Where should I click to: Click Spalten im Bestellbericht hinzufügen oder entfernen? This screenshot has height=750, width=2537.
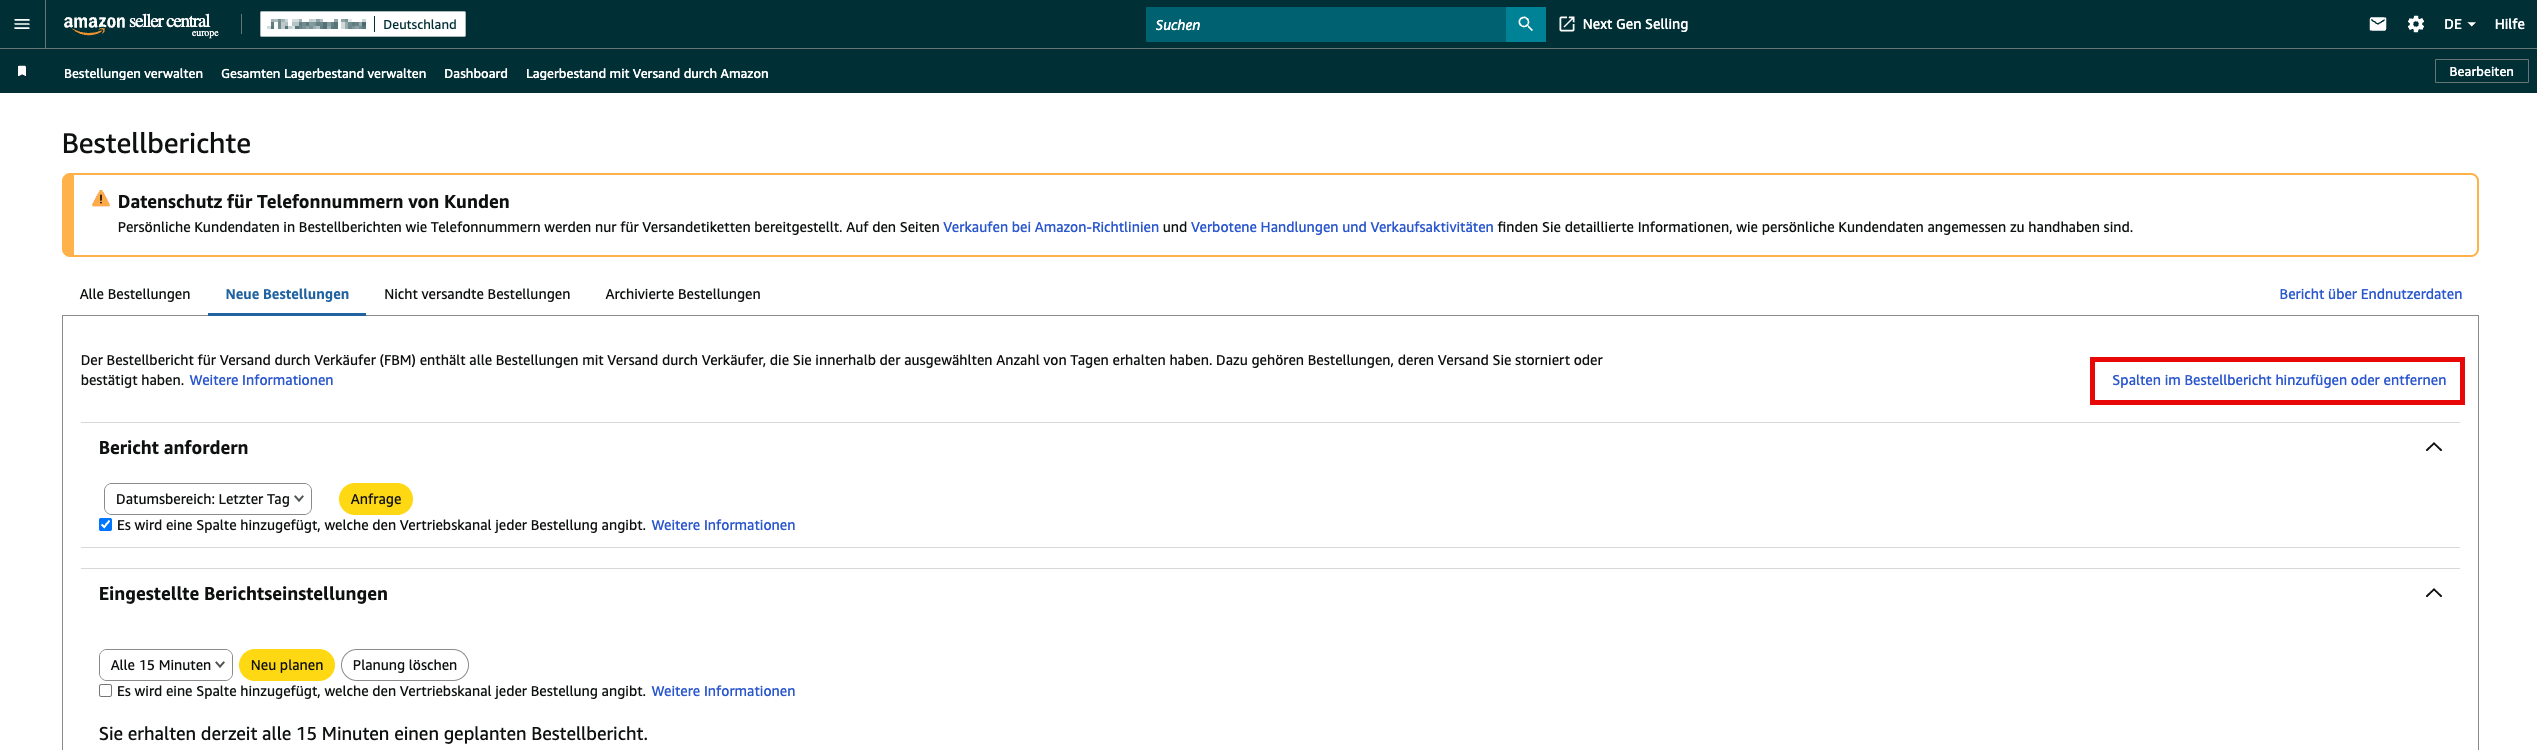pyautogui.click(x=2278, y=380)
